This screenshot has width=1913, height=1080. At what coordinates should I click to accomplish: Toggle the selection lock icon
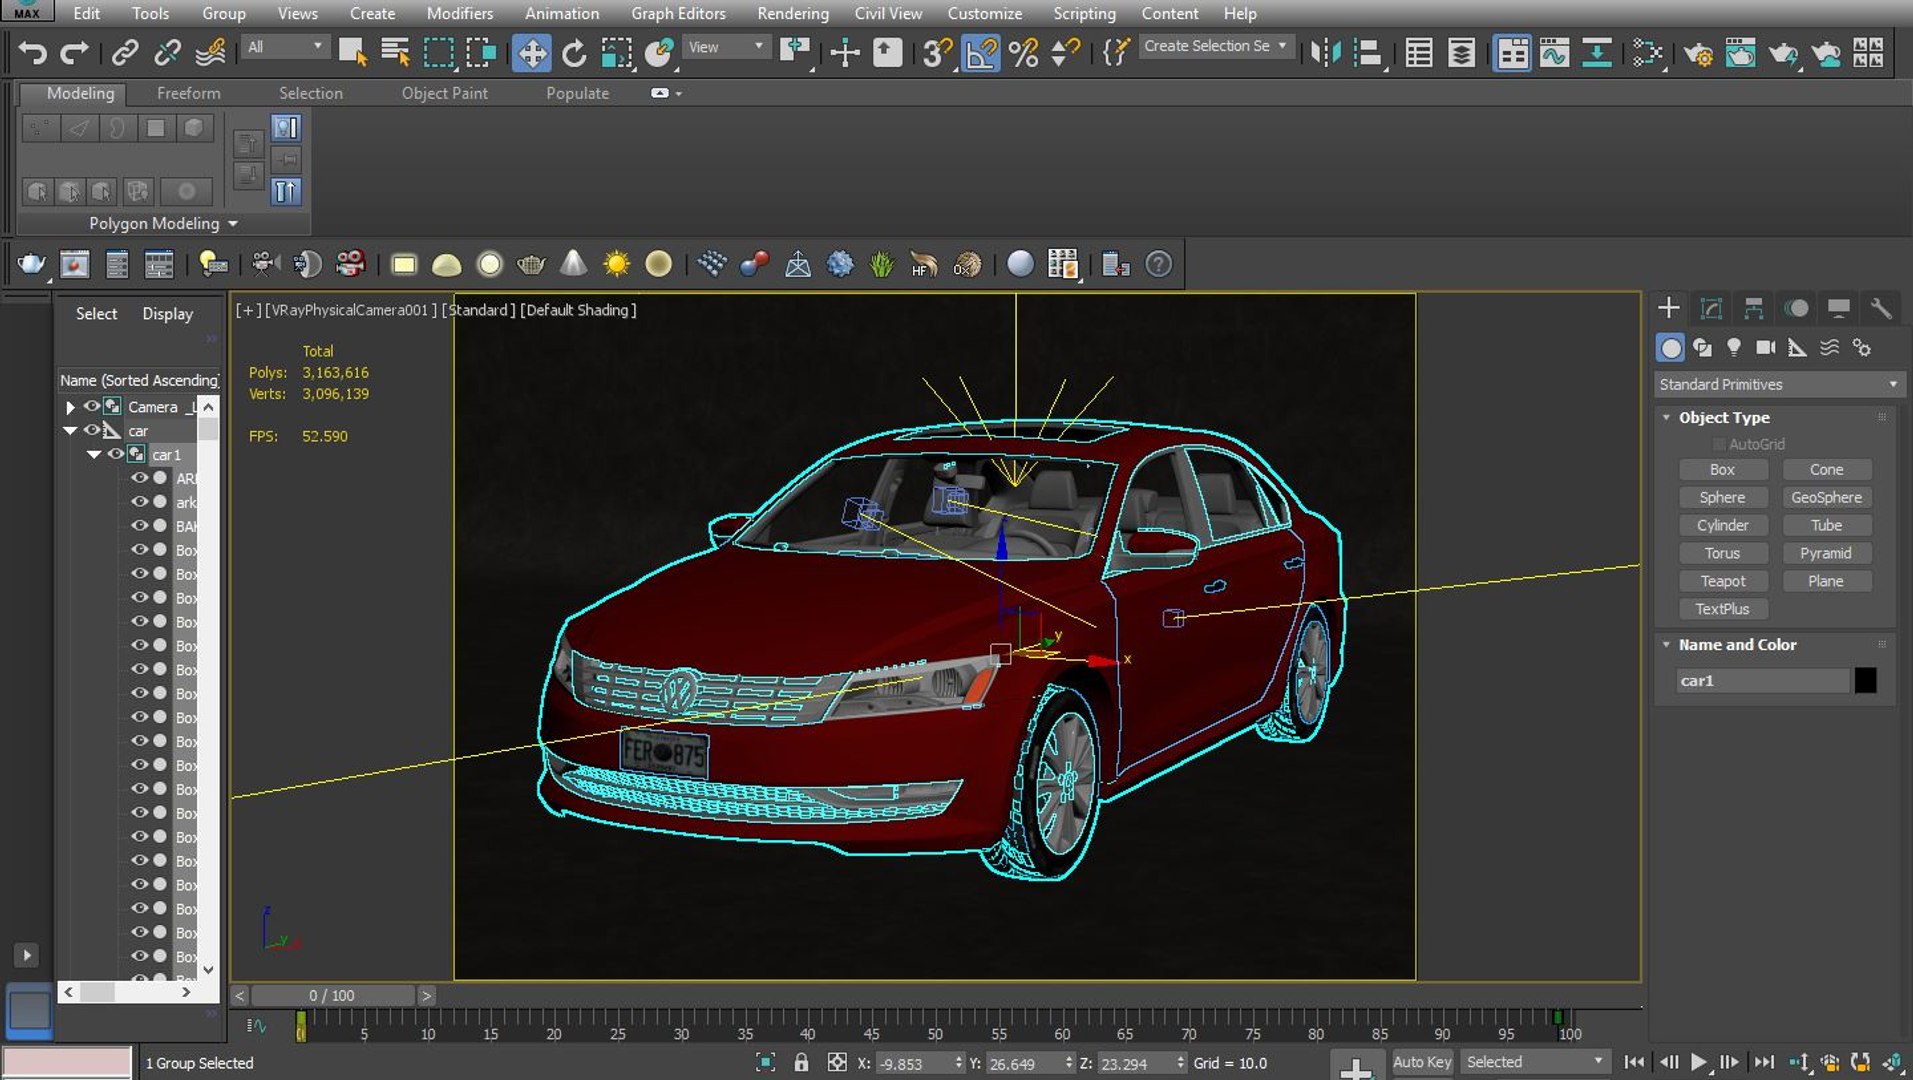click(x=801, y=1063)
